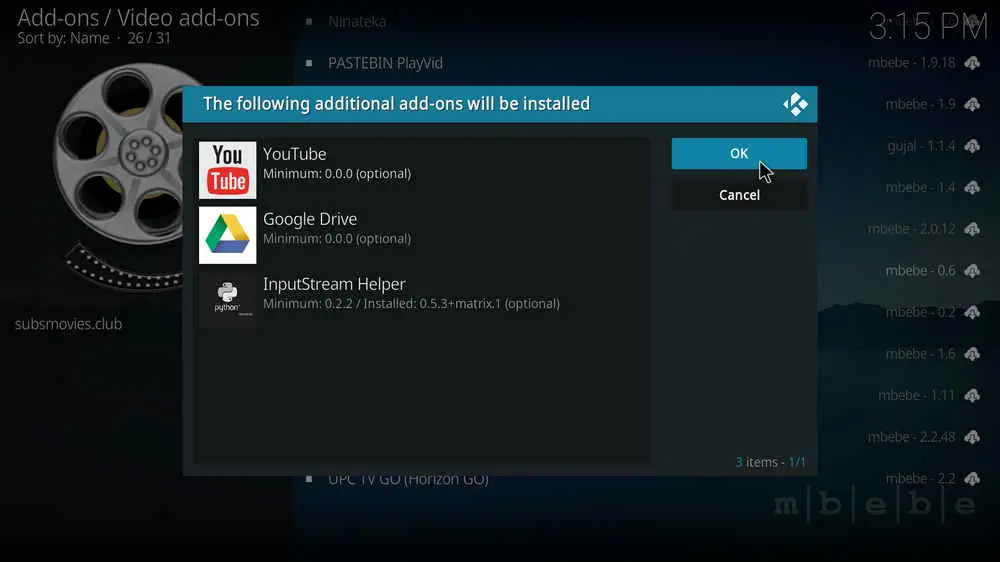Click cloud download icon beside mbebe - 1.4
Image resolution: width=1000 pixels, height=562 pixels.
pyautogui.click(x=972, y=188)
